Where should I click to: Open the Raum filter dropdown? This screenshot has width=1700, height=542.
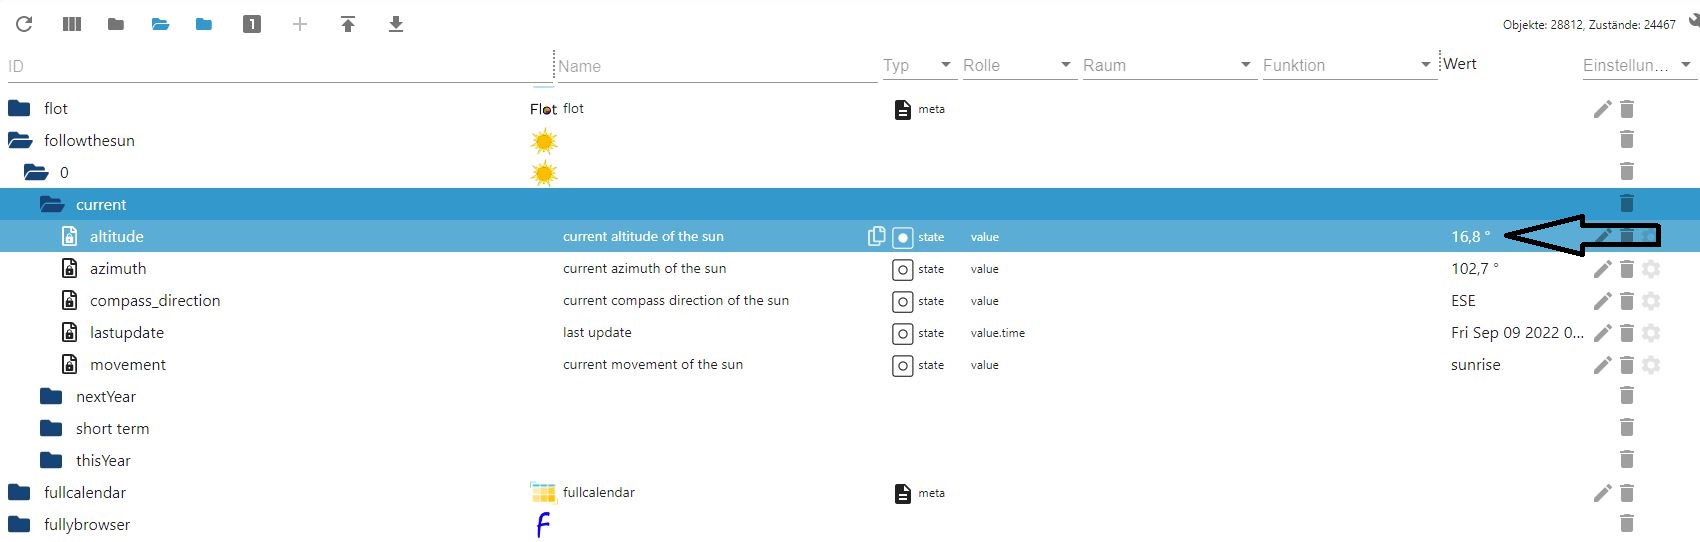(1245, 65)
